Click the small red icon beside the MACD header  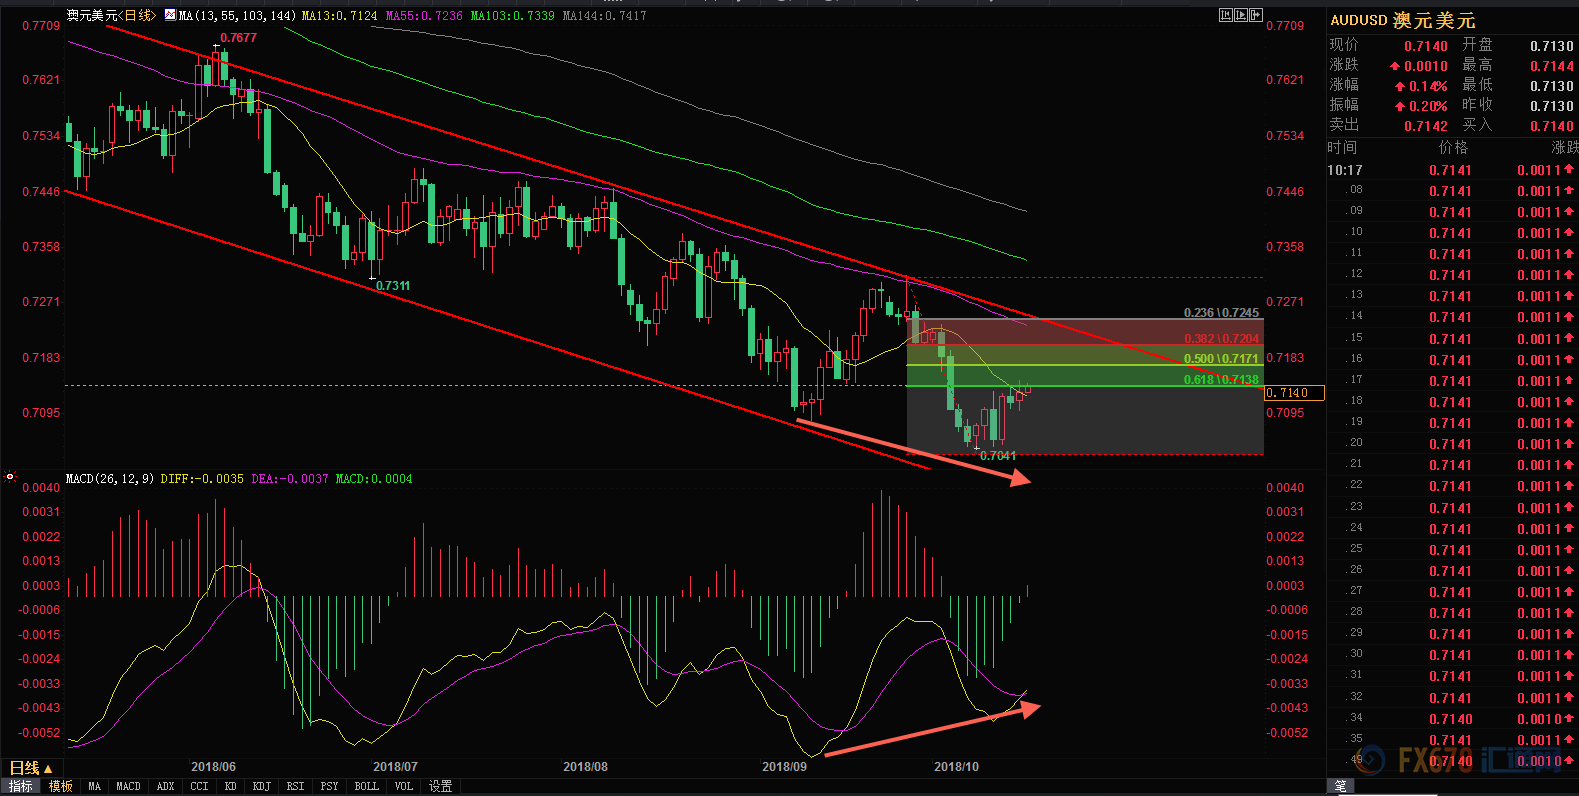(x=10, y=477)
